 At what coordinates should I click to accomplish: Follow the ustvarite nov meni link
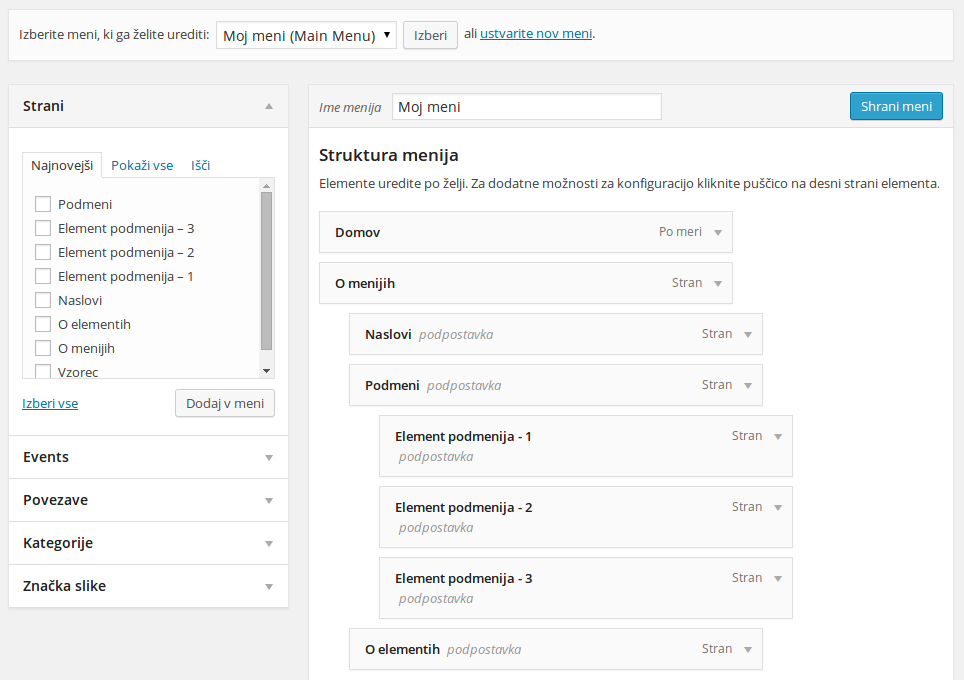[536, 34]
